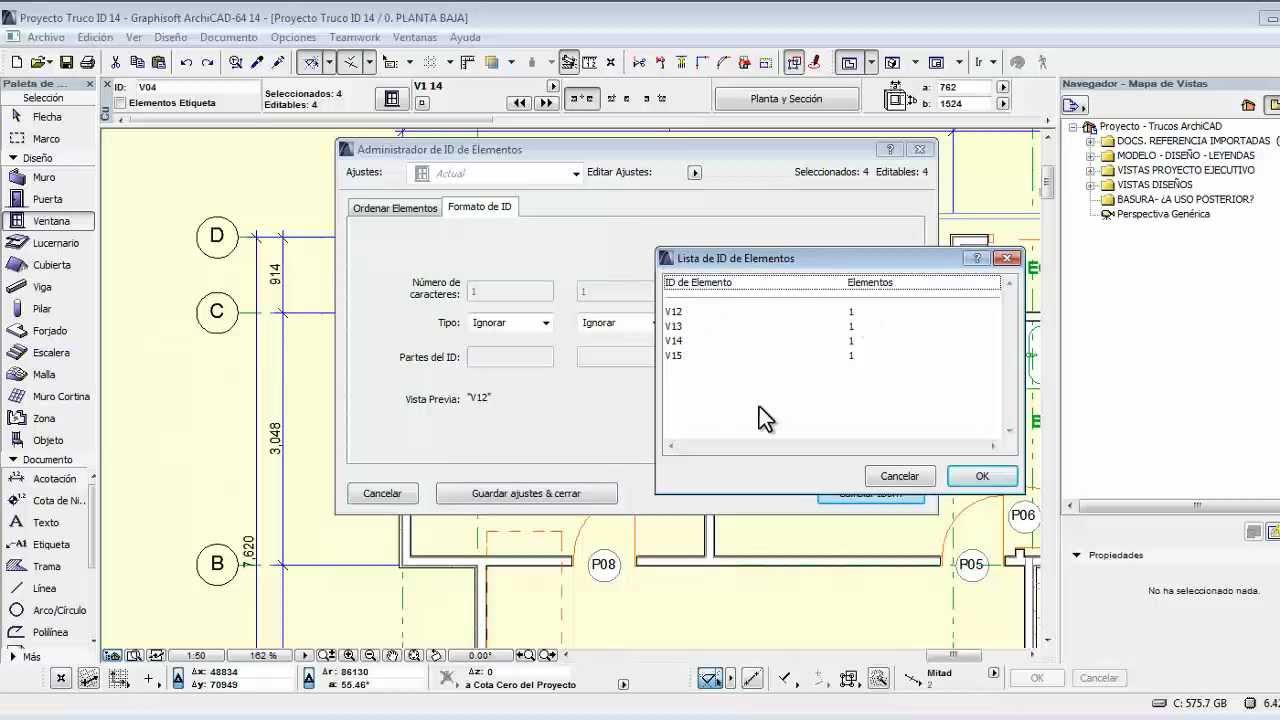Expand the Más toolbox section
The image size is (1280, 720).
(13, 657)
